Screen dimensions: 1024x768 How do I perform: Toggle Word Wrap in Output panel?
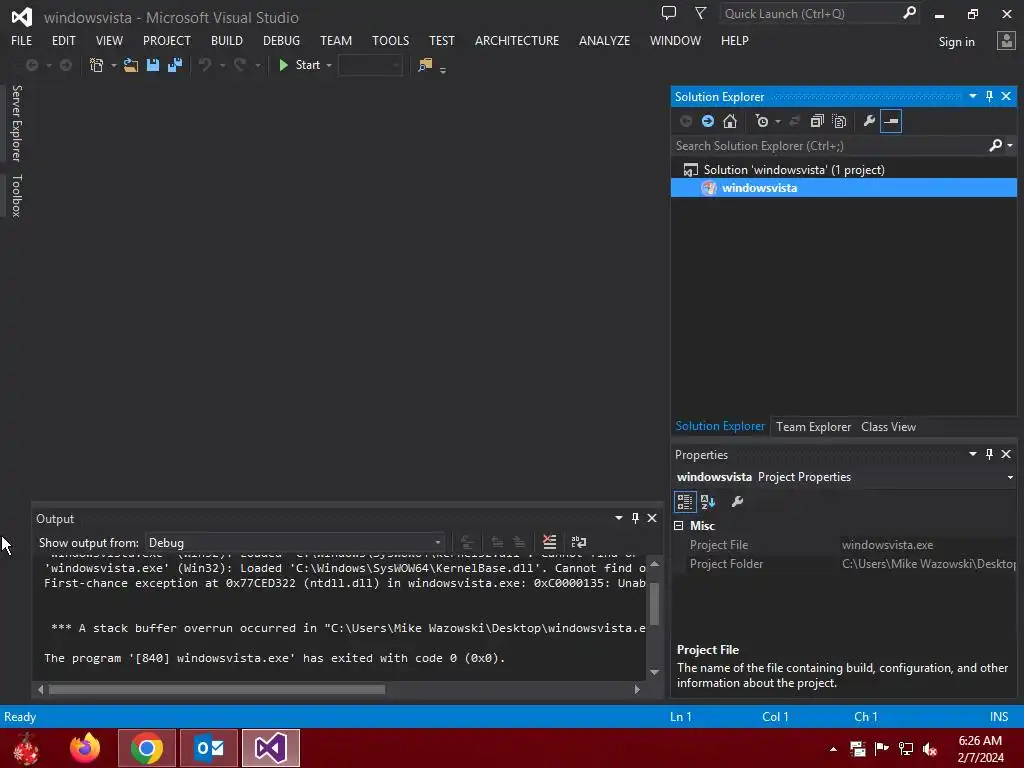point(579,542)
